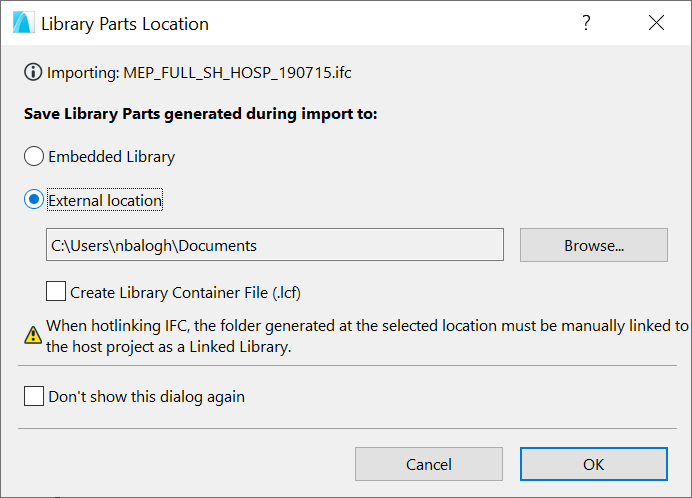Click the folder path input field
This screenshot has height=498, width=692.
pyautogui.click(x=275, y=245)
